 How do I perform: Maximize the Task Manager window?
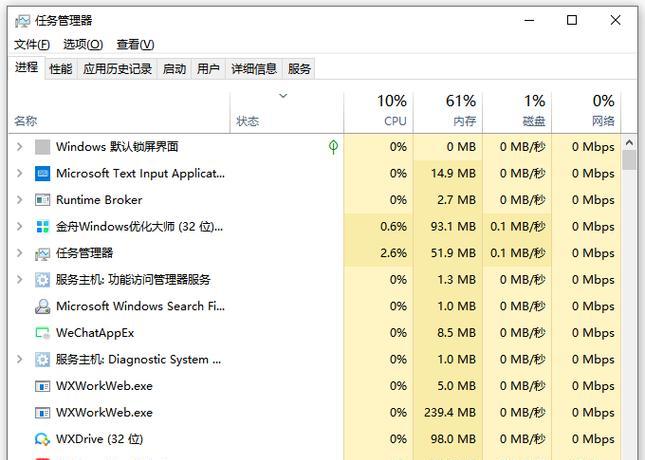pyautogui.click(x=572, y=20)
